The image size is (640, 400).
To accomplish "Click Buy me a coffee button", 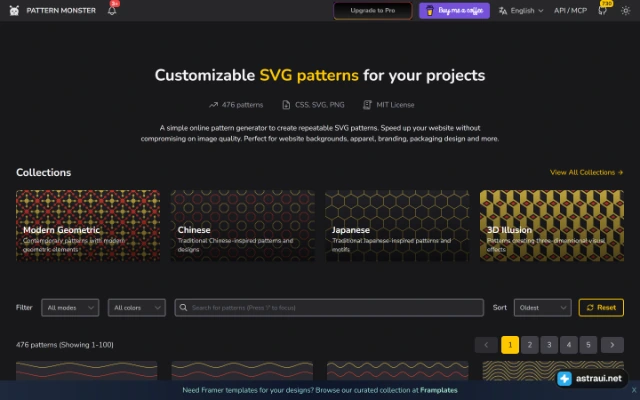I will tap(454, 11).
